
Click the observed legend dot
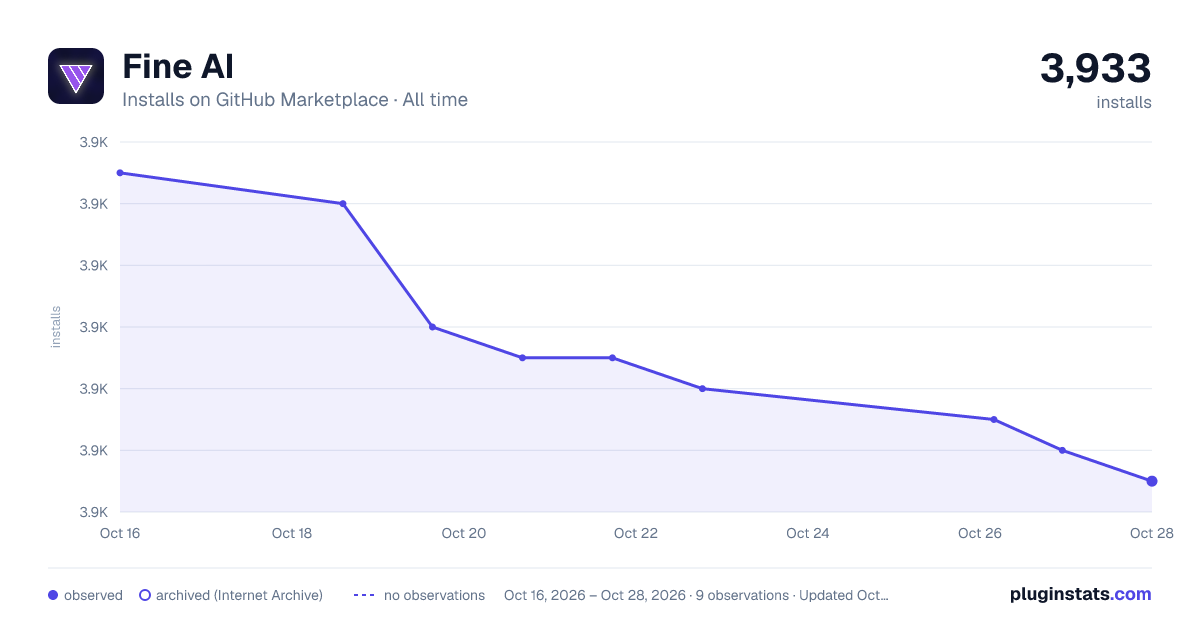click(x=53, y=595)
